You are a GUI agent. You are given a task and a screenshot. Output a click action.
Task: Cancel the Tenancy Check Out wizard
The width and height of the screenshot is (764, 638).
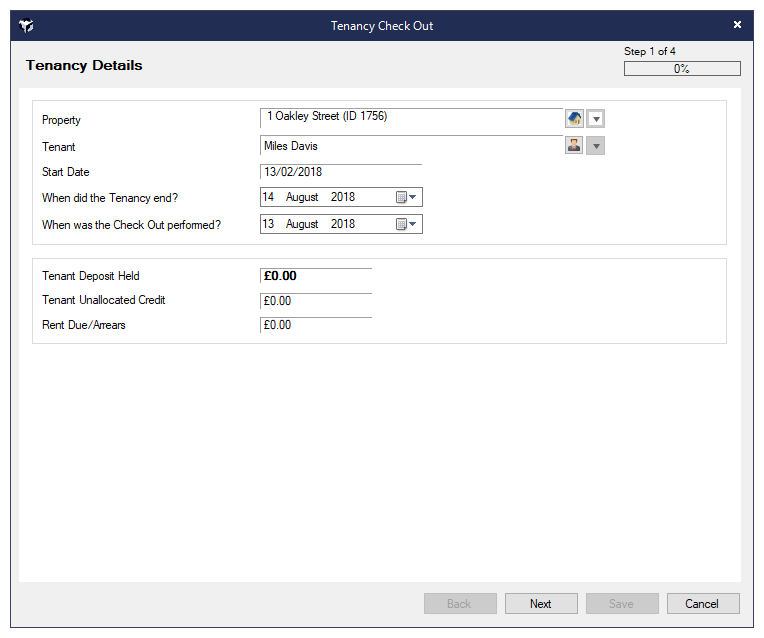pyautogui.click(x=701, y=603)
